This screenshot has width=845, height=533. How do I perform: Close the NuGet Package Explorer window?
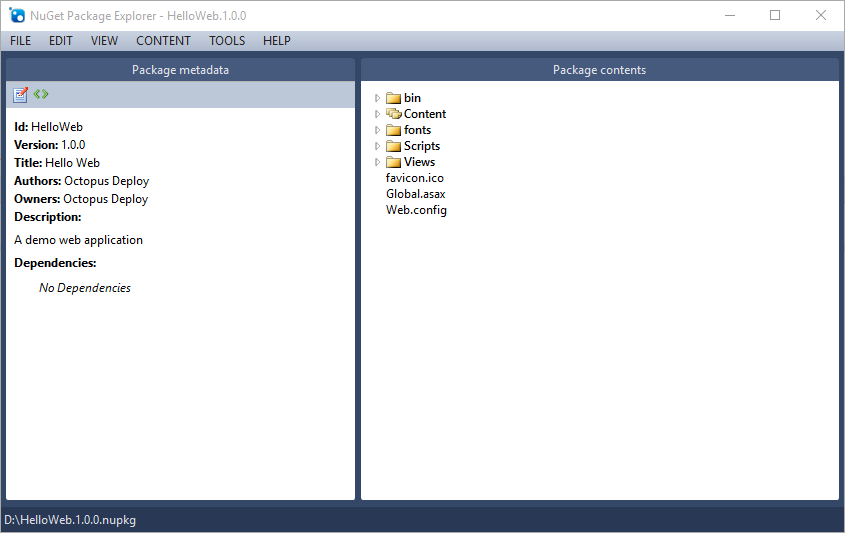coord(821,16)
